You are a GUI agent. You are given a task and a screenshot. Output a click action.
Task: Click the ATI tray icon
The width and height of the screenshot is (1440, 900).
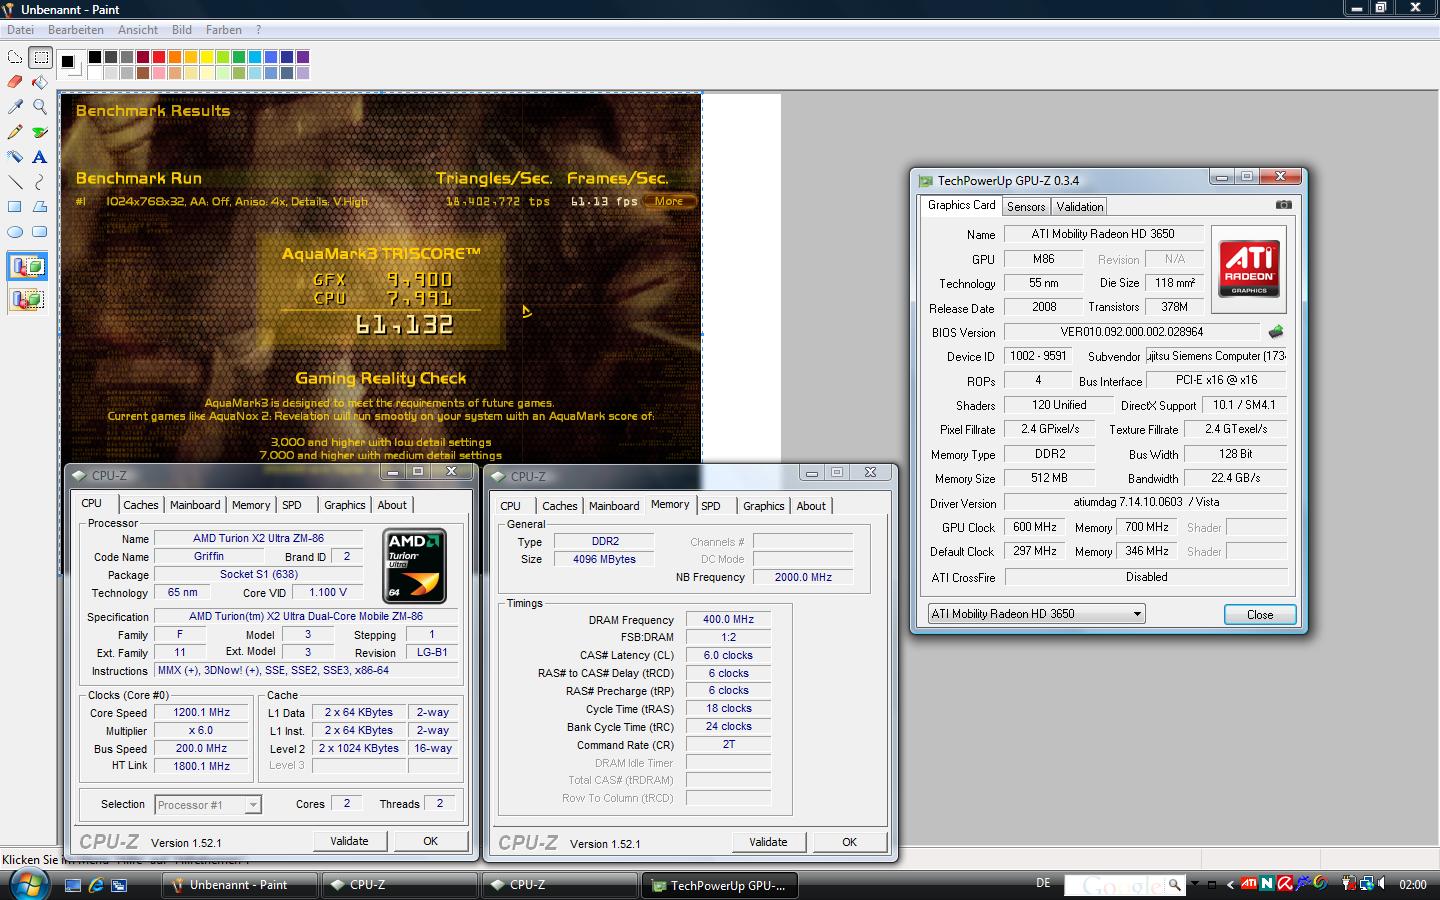click(x=1248, y=884)
